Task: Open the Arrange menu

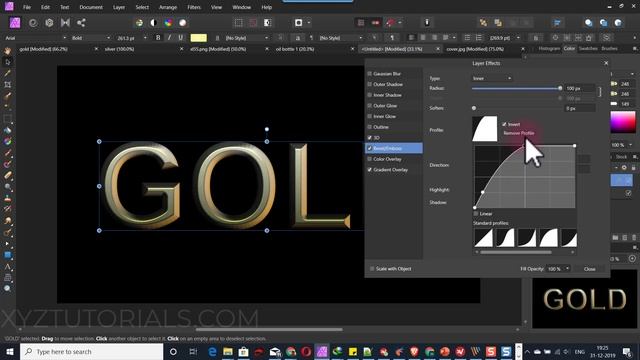Action: 168,7
